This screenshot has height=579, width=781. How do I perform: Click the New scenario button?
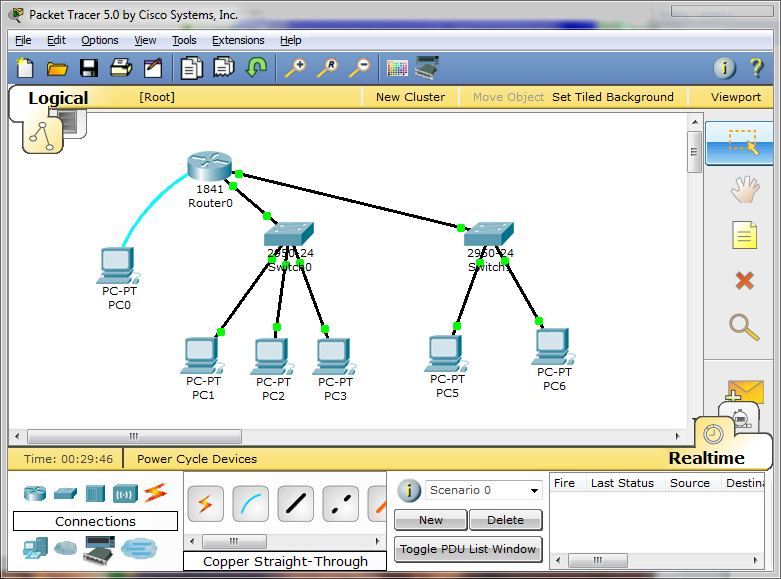click(431, 520)
